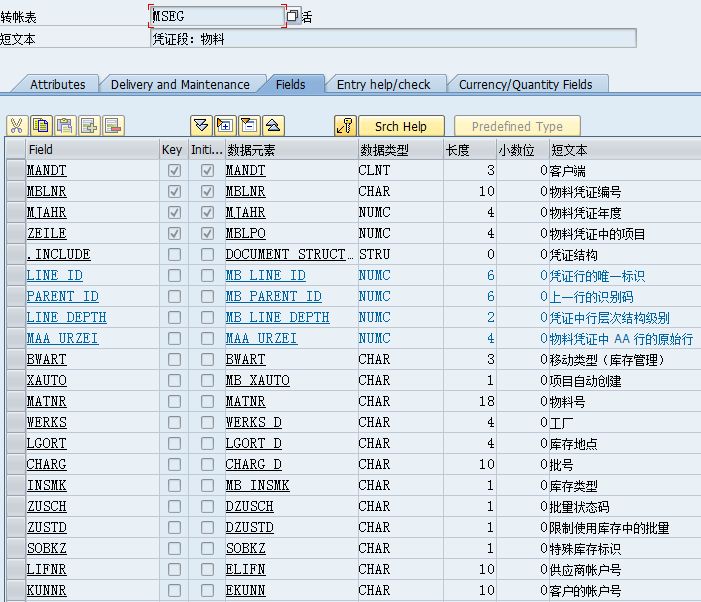Click the DZUSTD data element link
The height and width of the screenshot is (602, 701).
point(249,527)
